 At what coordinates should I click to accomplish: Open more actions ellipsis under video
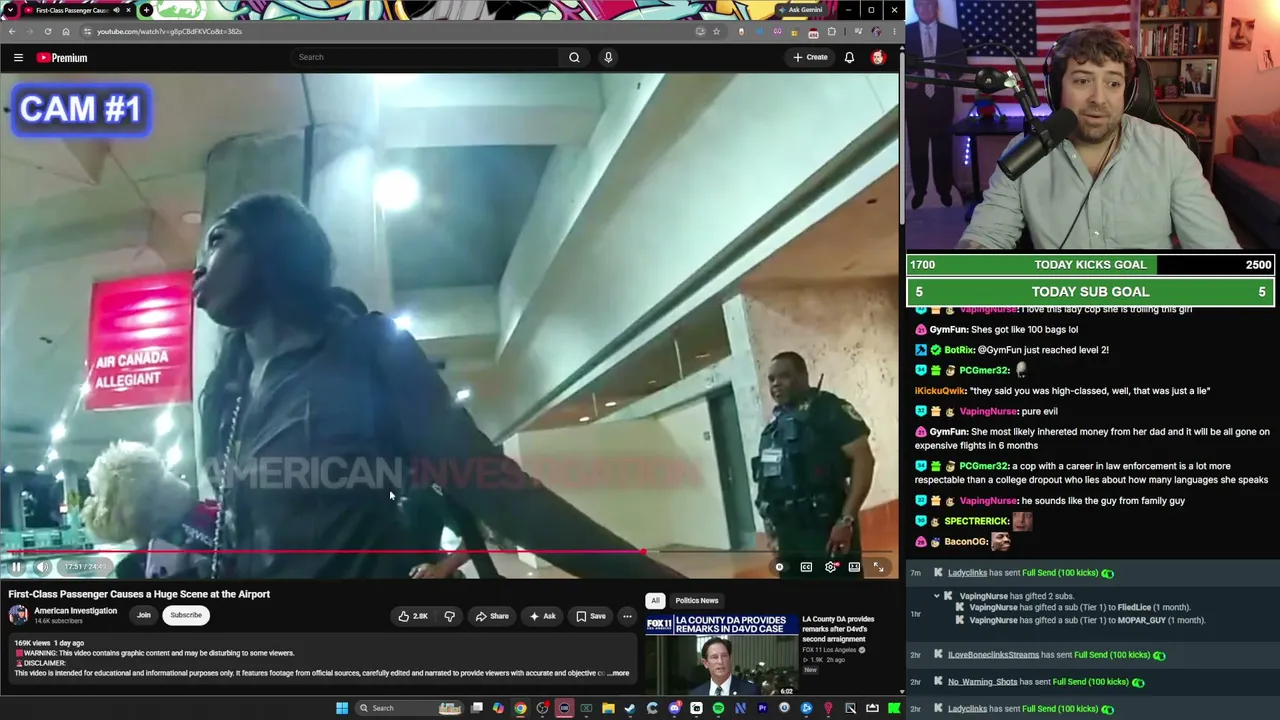(x=627, y=616)
